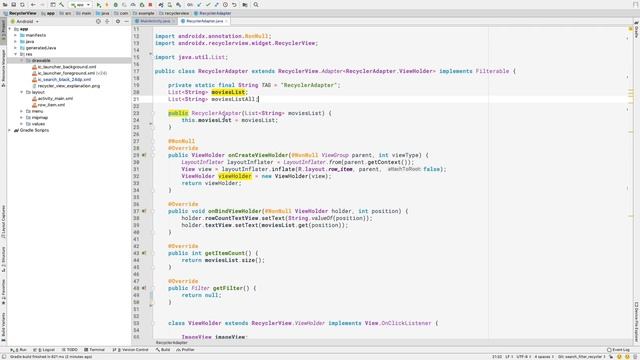Image resolution: width=640 pixels, height=360 pixels.
Task: Click the Git branch widget in status bar
Action: [x=582, y=357]
